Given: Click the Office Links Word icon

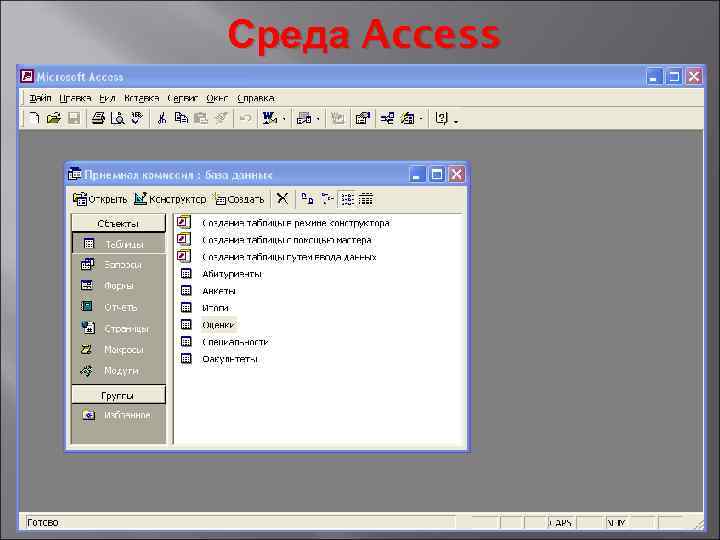Looking at the screenshot, I should point(270,118).
